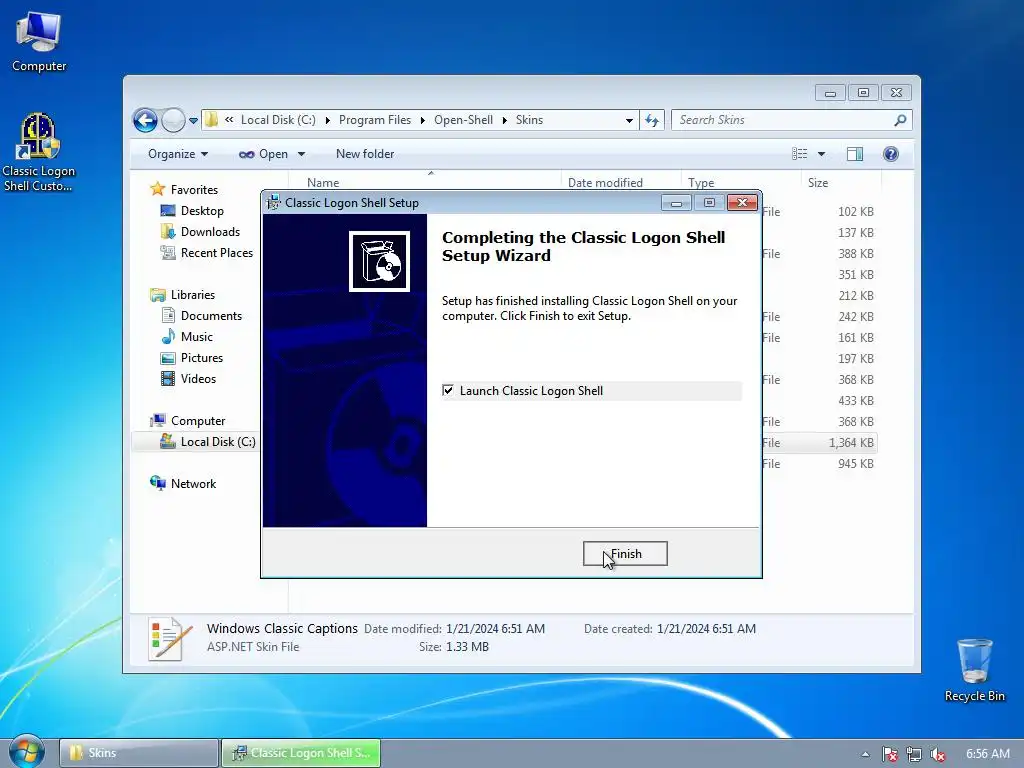The height and width of the screenshot is (768, 1024).
Task: Select the Recycle Bin desktop icon
Action: [x=974, y=670]
